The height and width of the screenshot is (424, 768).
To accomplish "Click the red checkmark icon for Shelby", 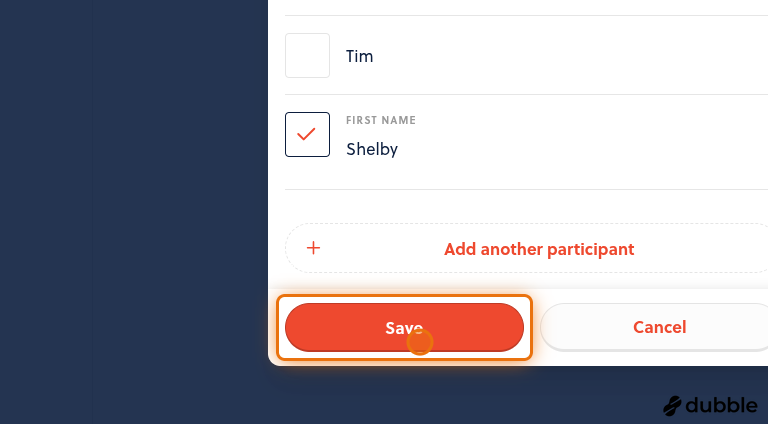I will coord(306,134).
